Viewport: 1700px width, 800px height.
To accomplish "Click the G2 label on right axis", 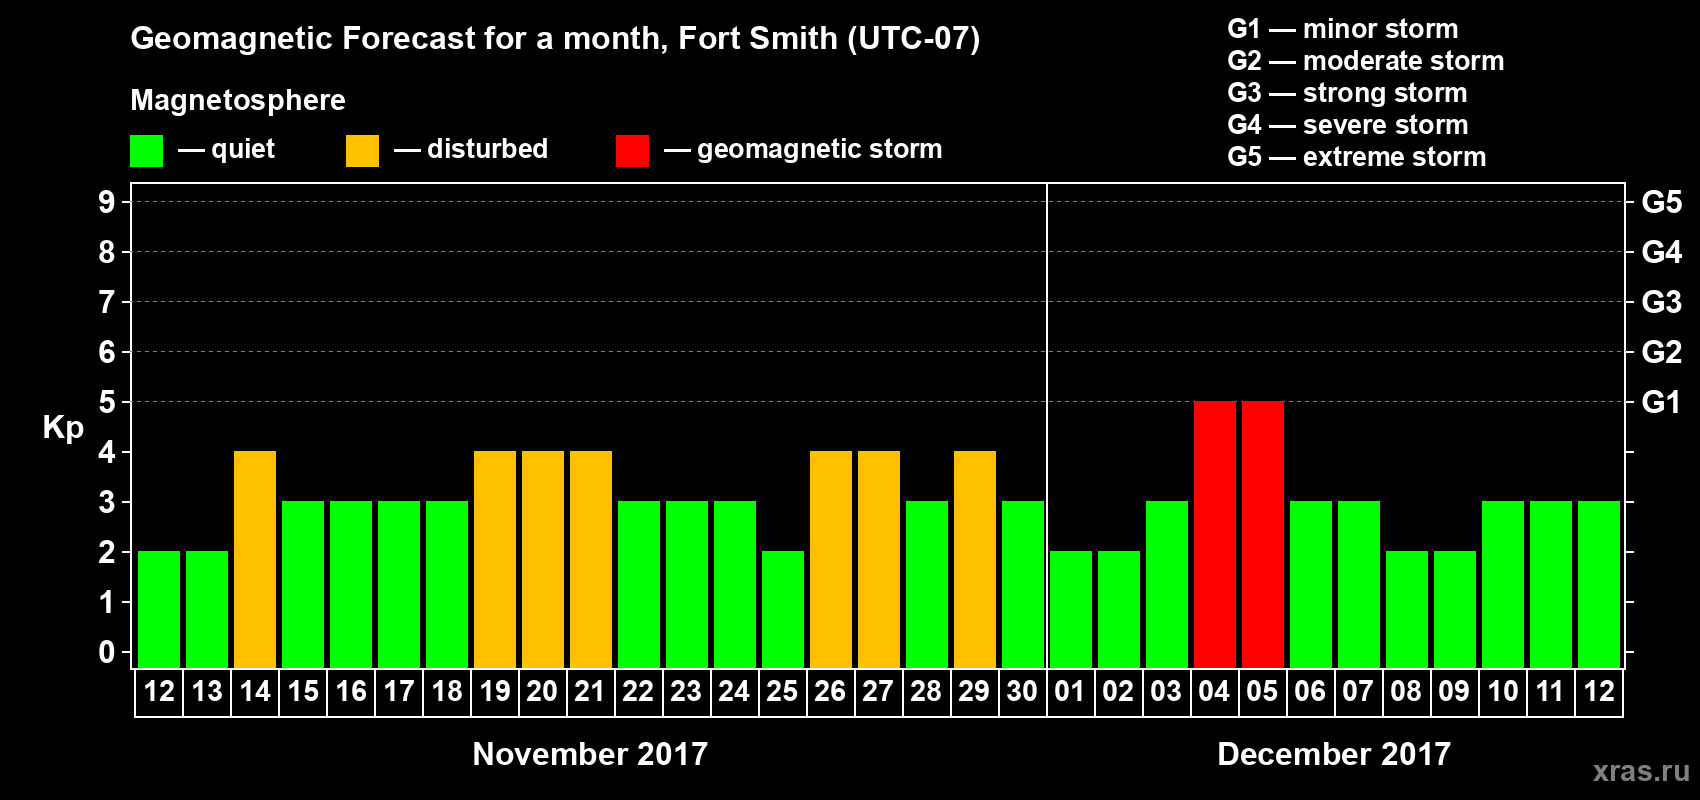I will [1661, 352].
